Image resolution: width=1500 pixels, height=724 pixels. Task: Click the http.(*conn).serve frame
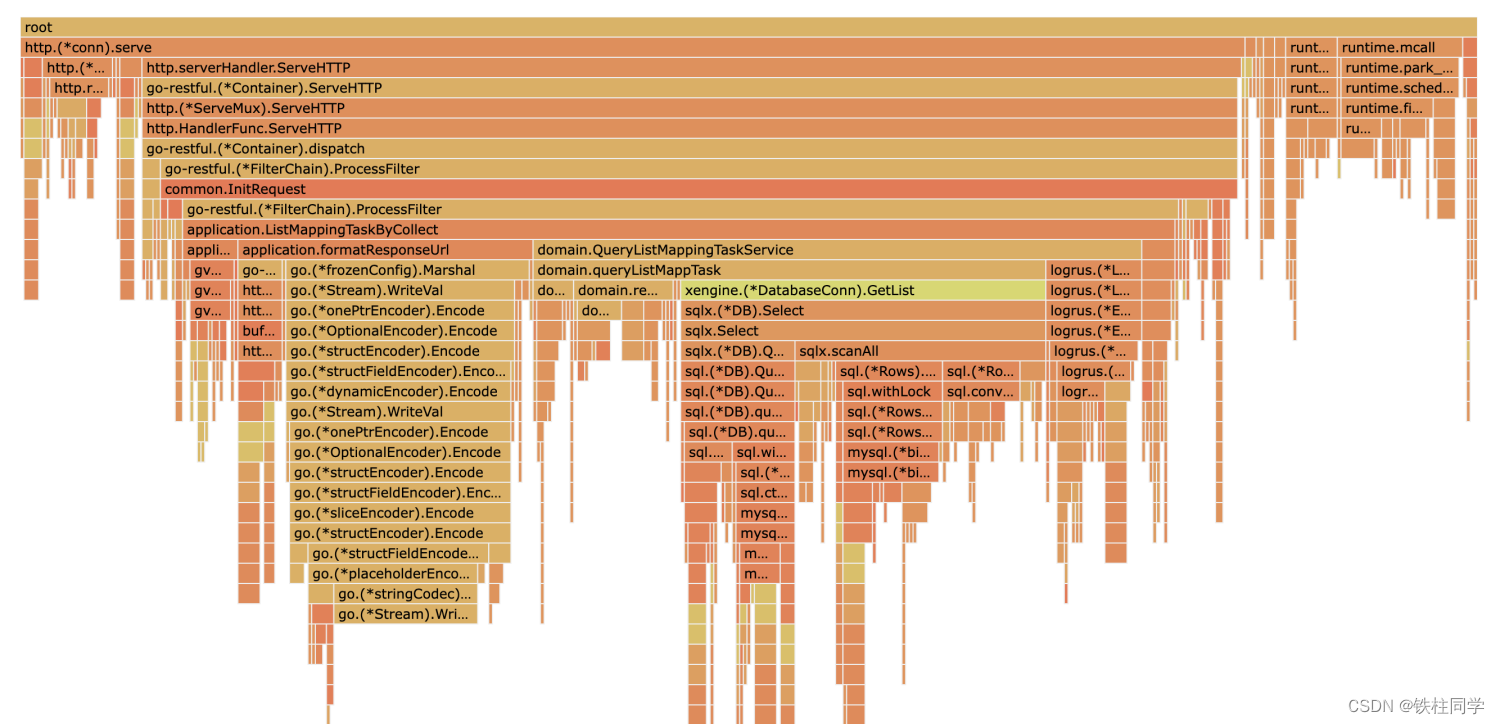point(632,47)
